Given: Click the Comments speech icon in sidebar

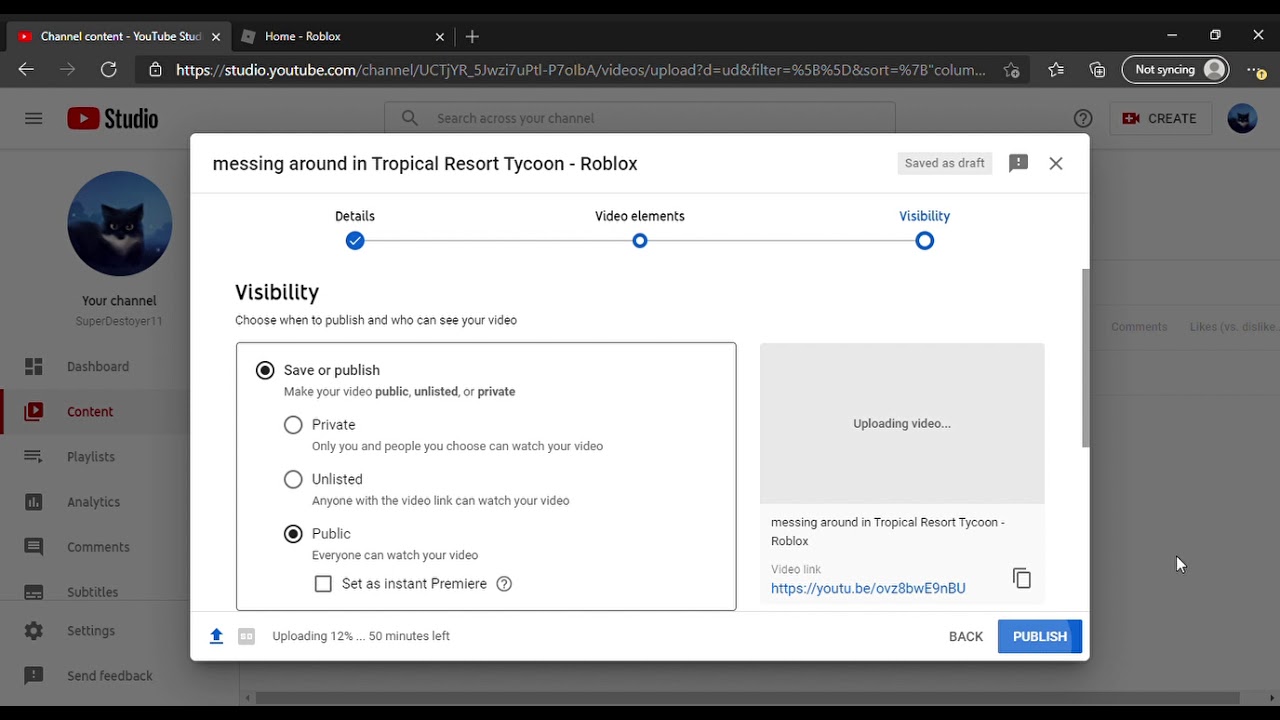Looking at the screenshot, I should pos(34,547).
